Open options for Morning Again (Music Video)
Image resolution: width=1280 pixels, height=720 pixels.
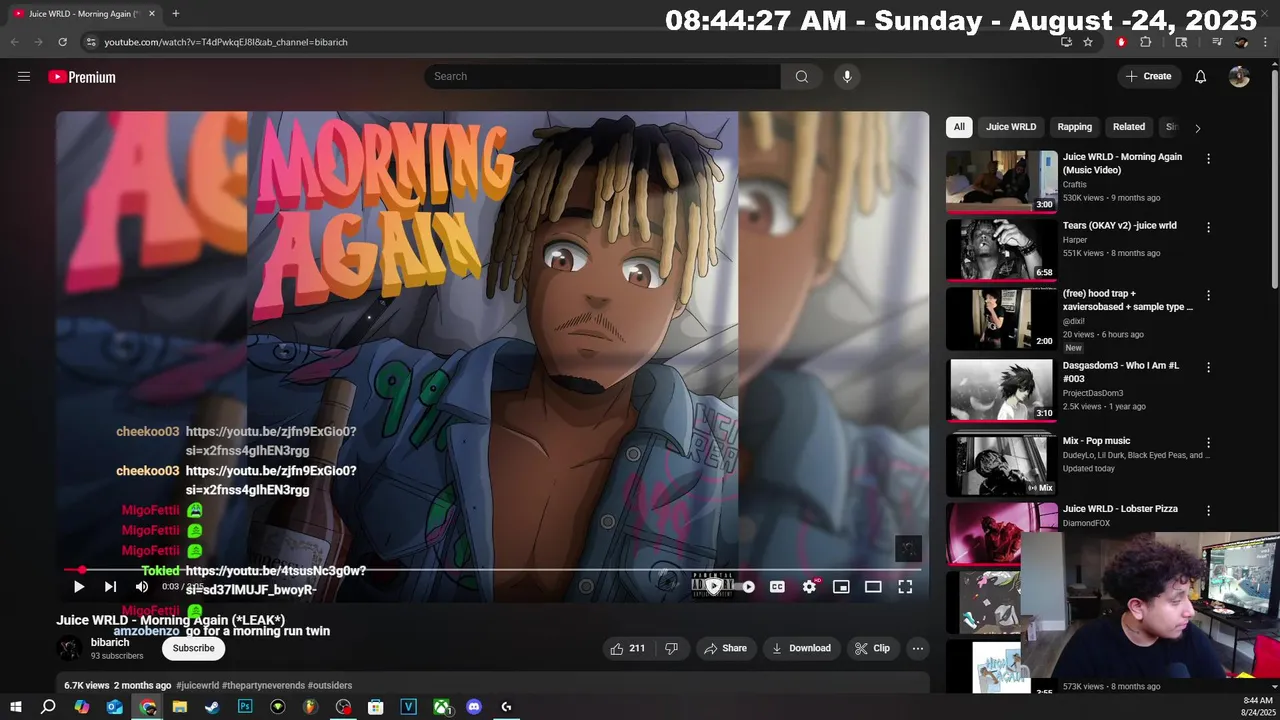coord(1208,159)
